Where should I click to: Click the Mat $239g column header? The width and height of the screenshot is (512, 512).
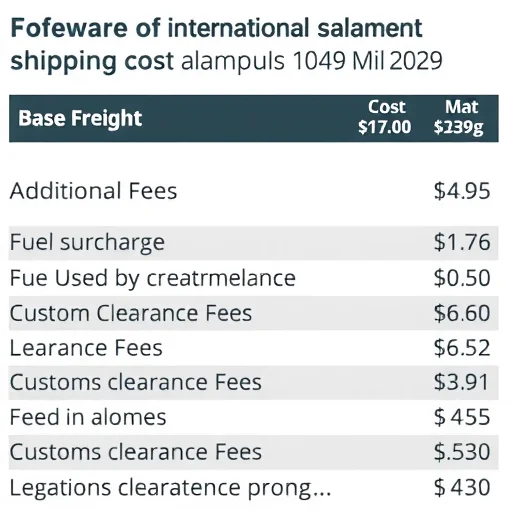[x=459, y=117]
